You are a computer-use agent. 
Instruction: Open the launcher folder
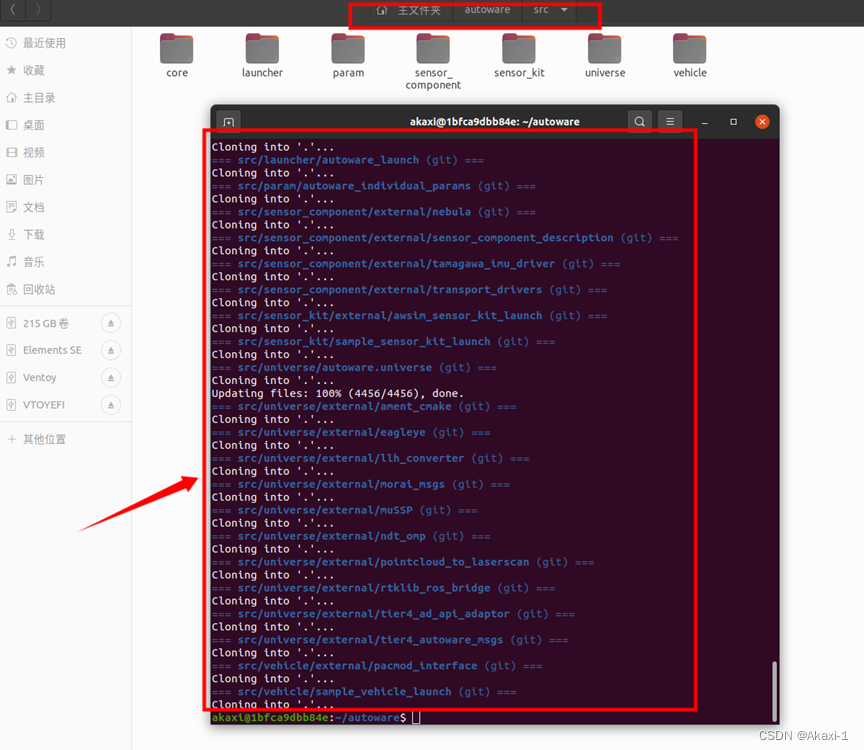[x=262, y=55]
